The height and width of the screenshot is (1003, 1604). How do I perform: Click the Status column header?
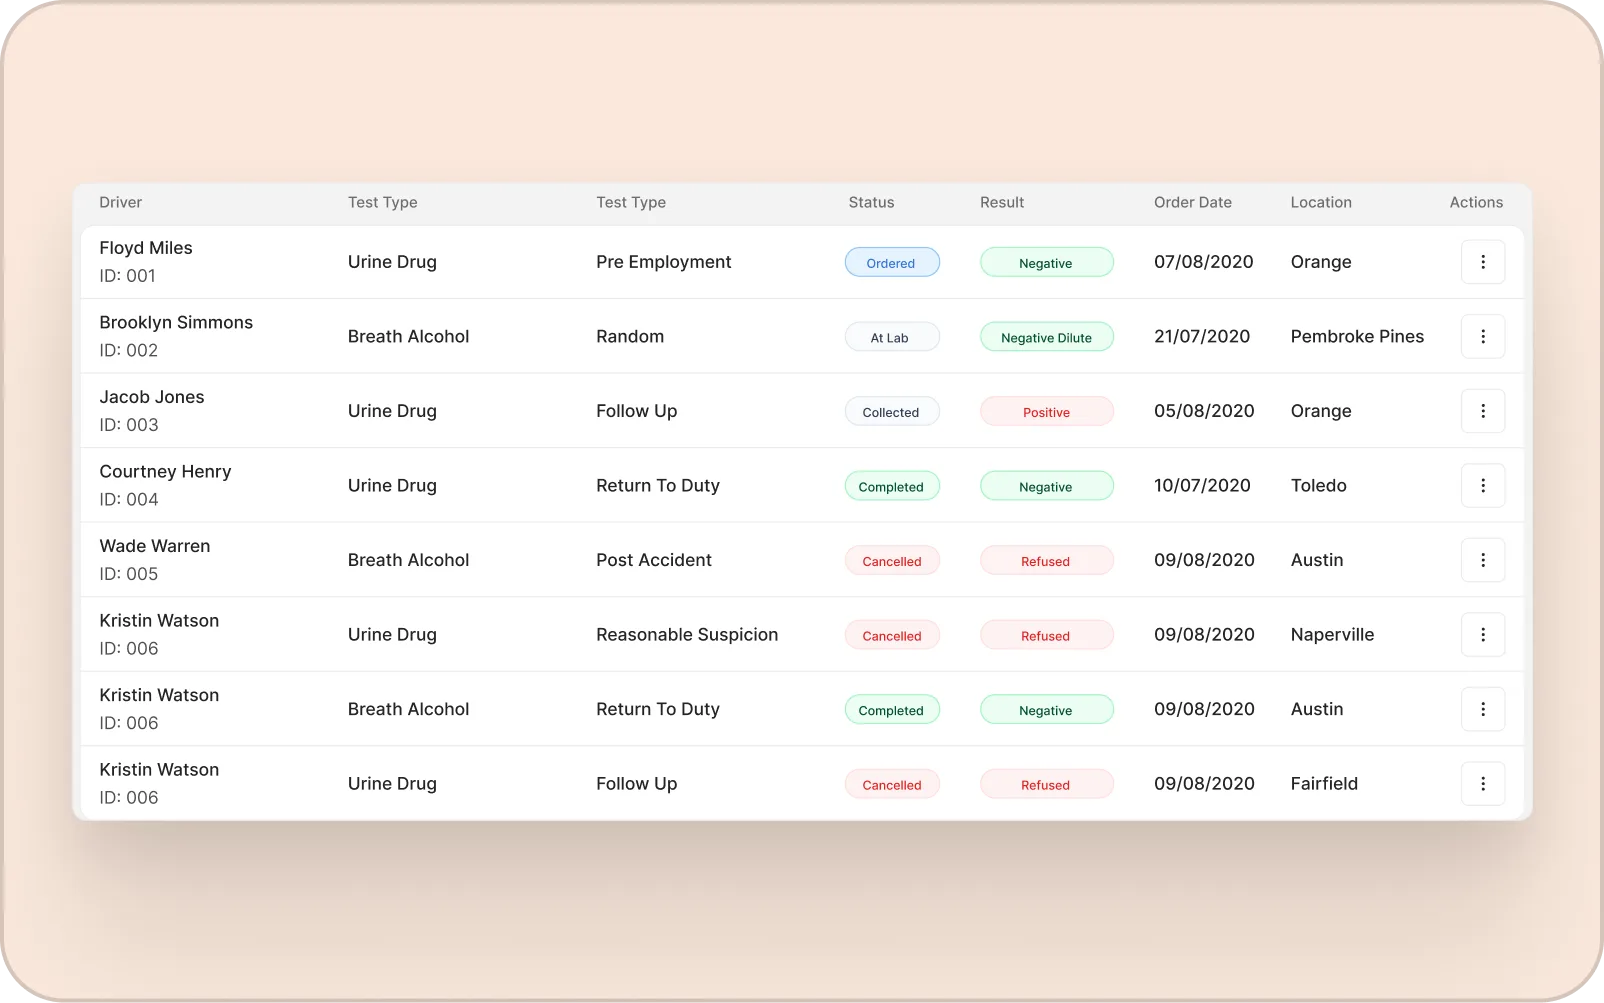872,202
